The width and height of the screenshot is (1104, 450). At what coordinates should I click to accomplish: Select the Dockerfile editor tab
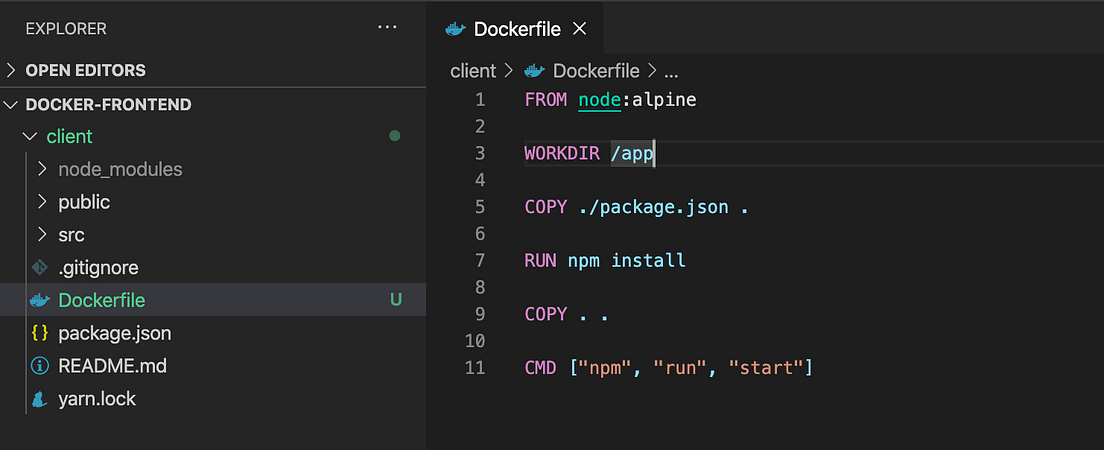(515, 28)
